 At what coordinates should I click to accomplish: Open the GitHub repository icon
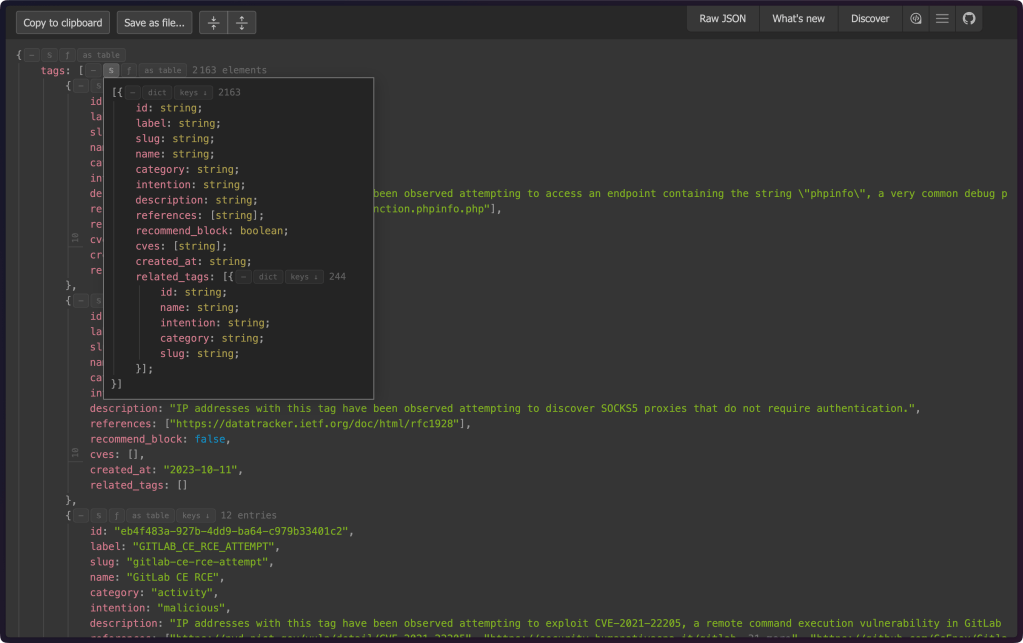tap(968, 19)
